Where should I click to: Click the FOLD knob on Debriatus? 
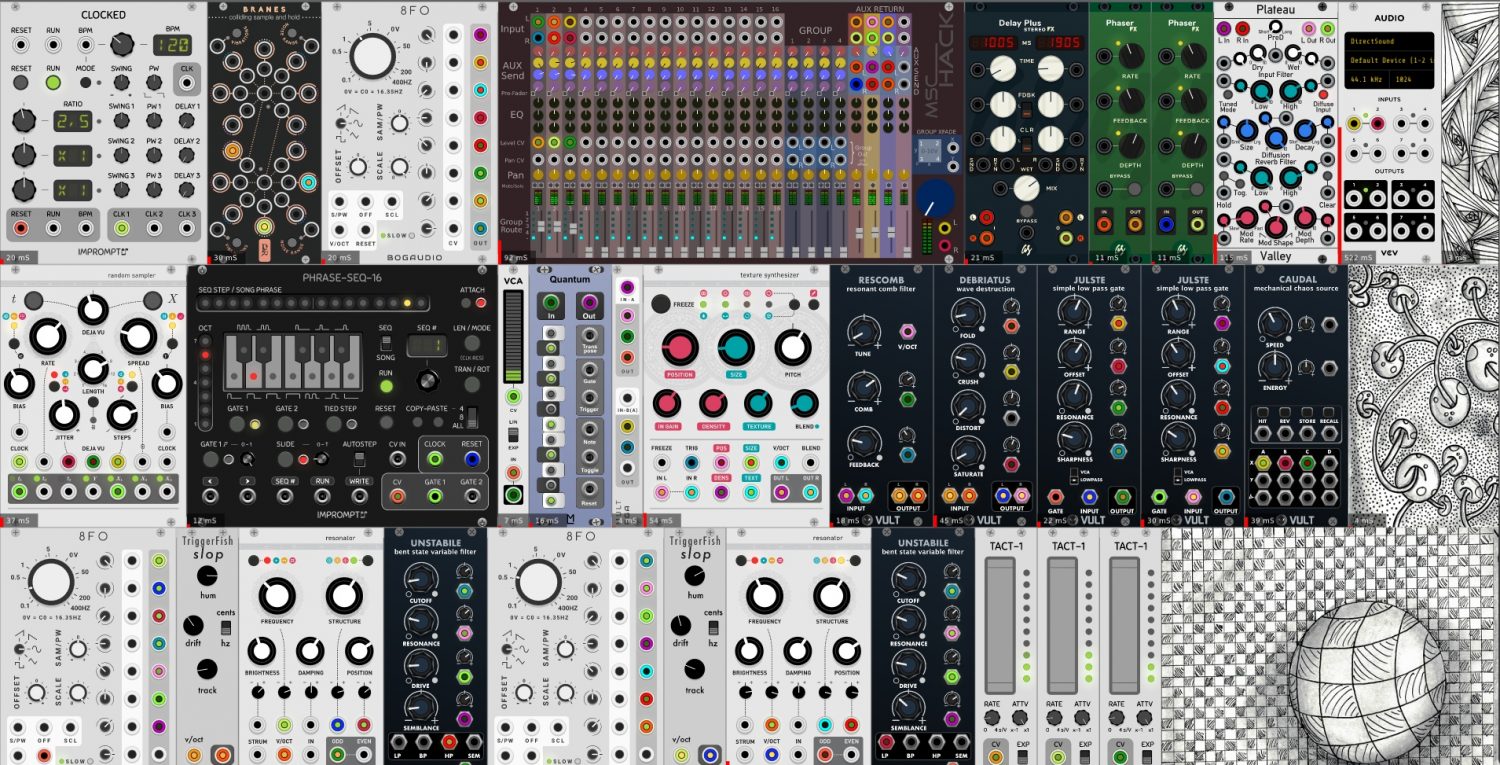click(967, 313)
